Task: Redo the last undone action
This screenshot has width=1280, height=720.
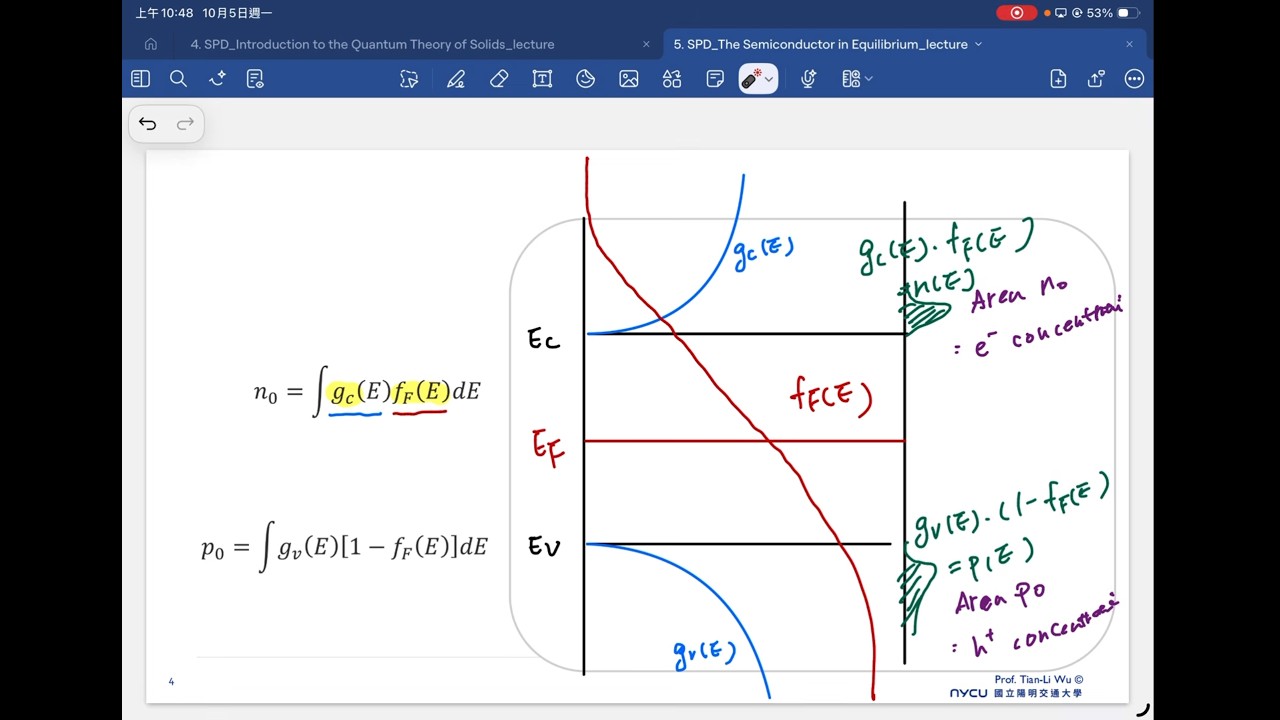Action: 185,124
